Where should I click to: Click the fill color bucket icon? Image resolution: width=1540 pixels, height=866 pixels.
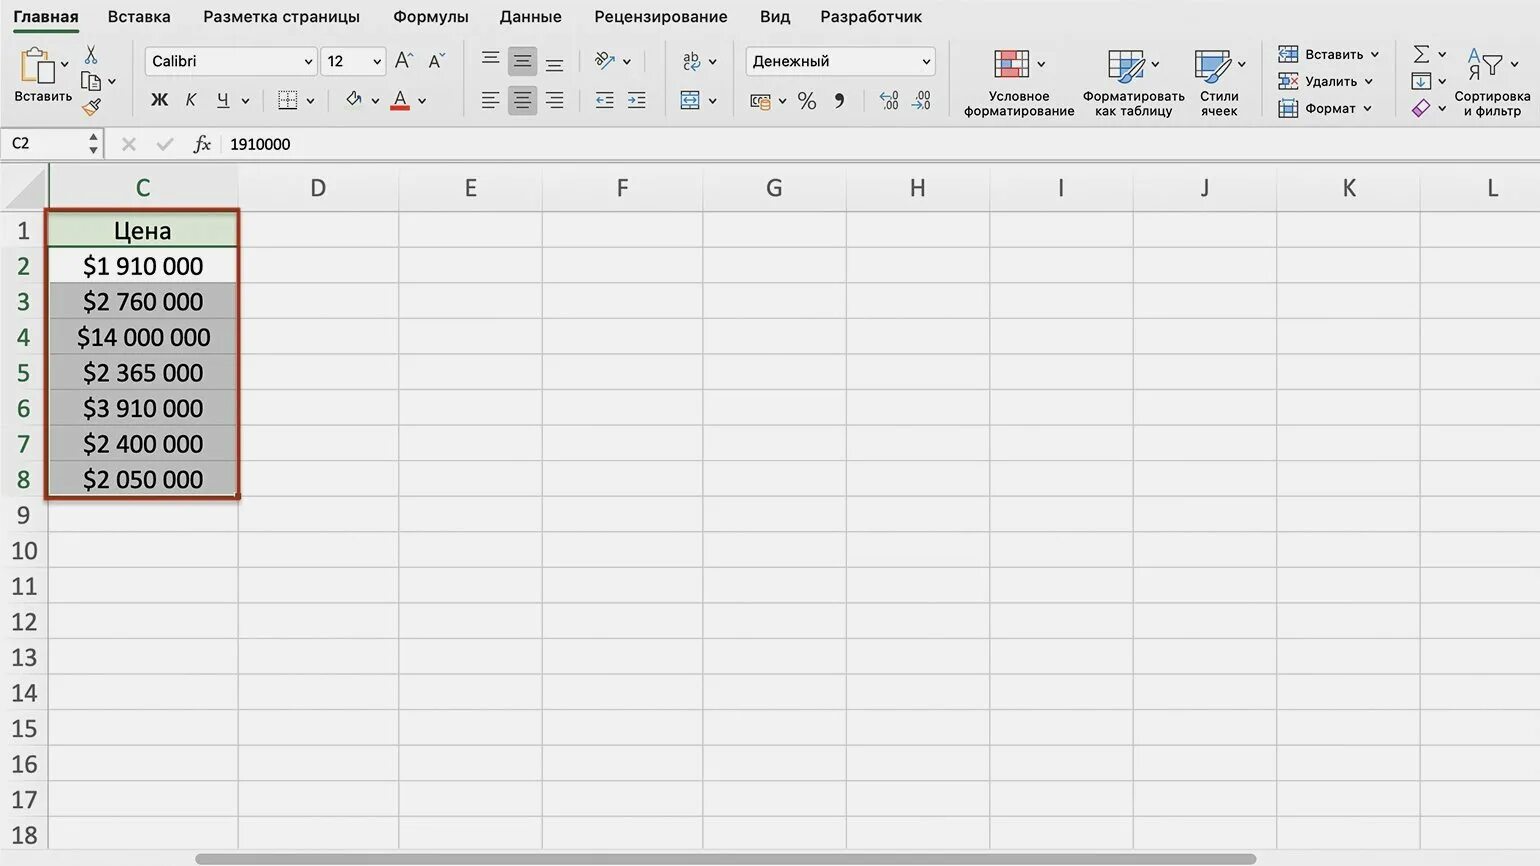[x=353, y=100]
